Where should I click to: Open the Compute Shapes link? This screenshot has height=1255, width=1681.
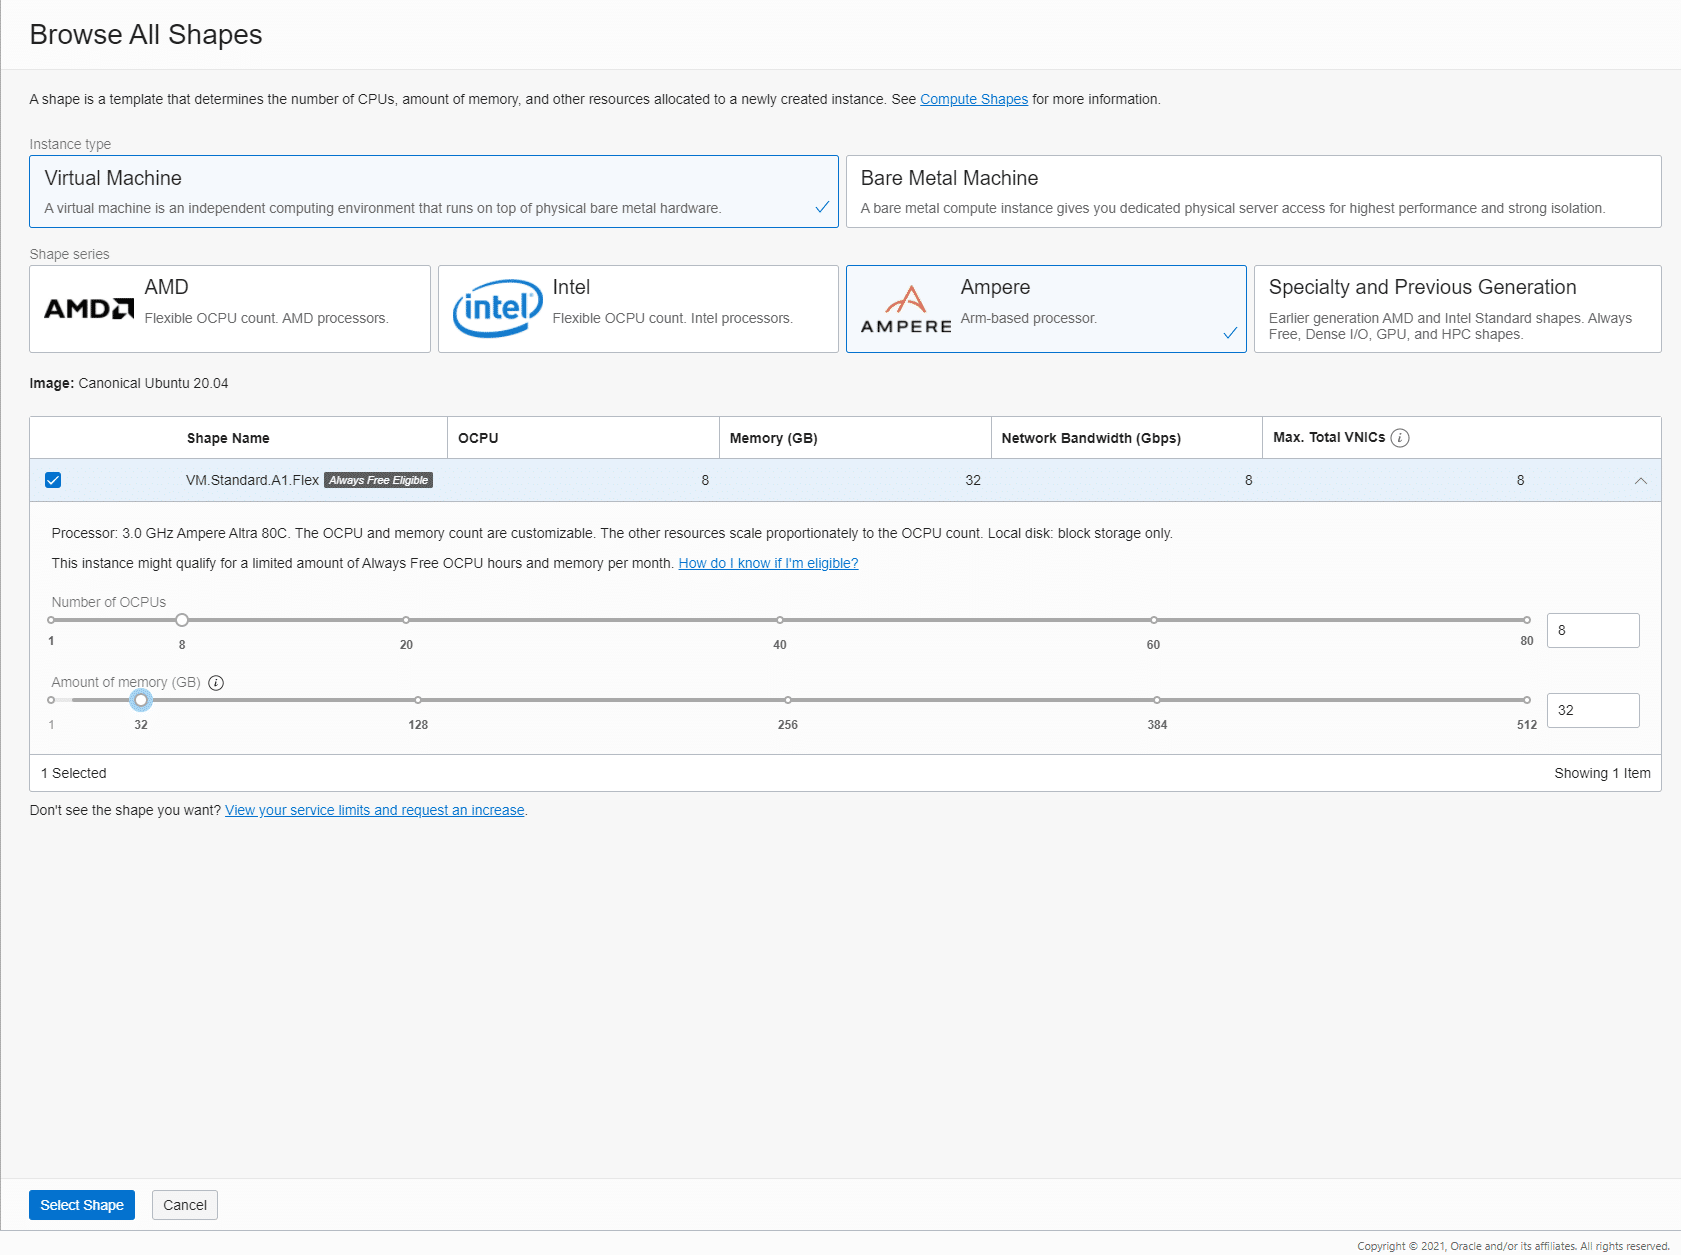[x=974, y=99]
